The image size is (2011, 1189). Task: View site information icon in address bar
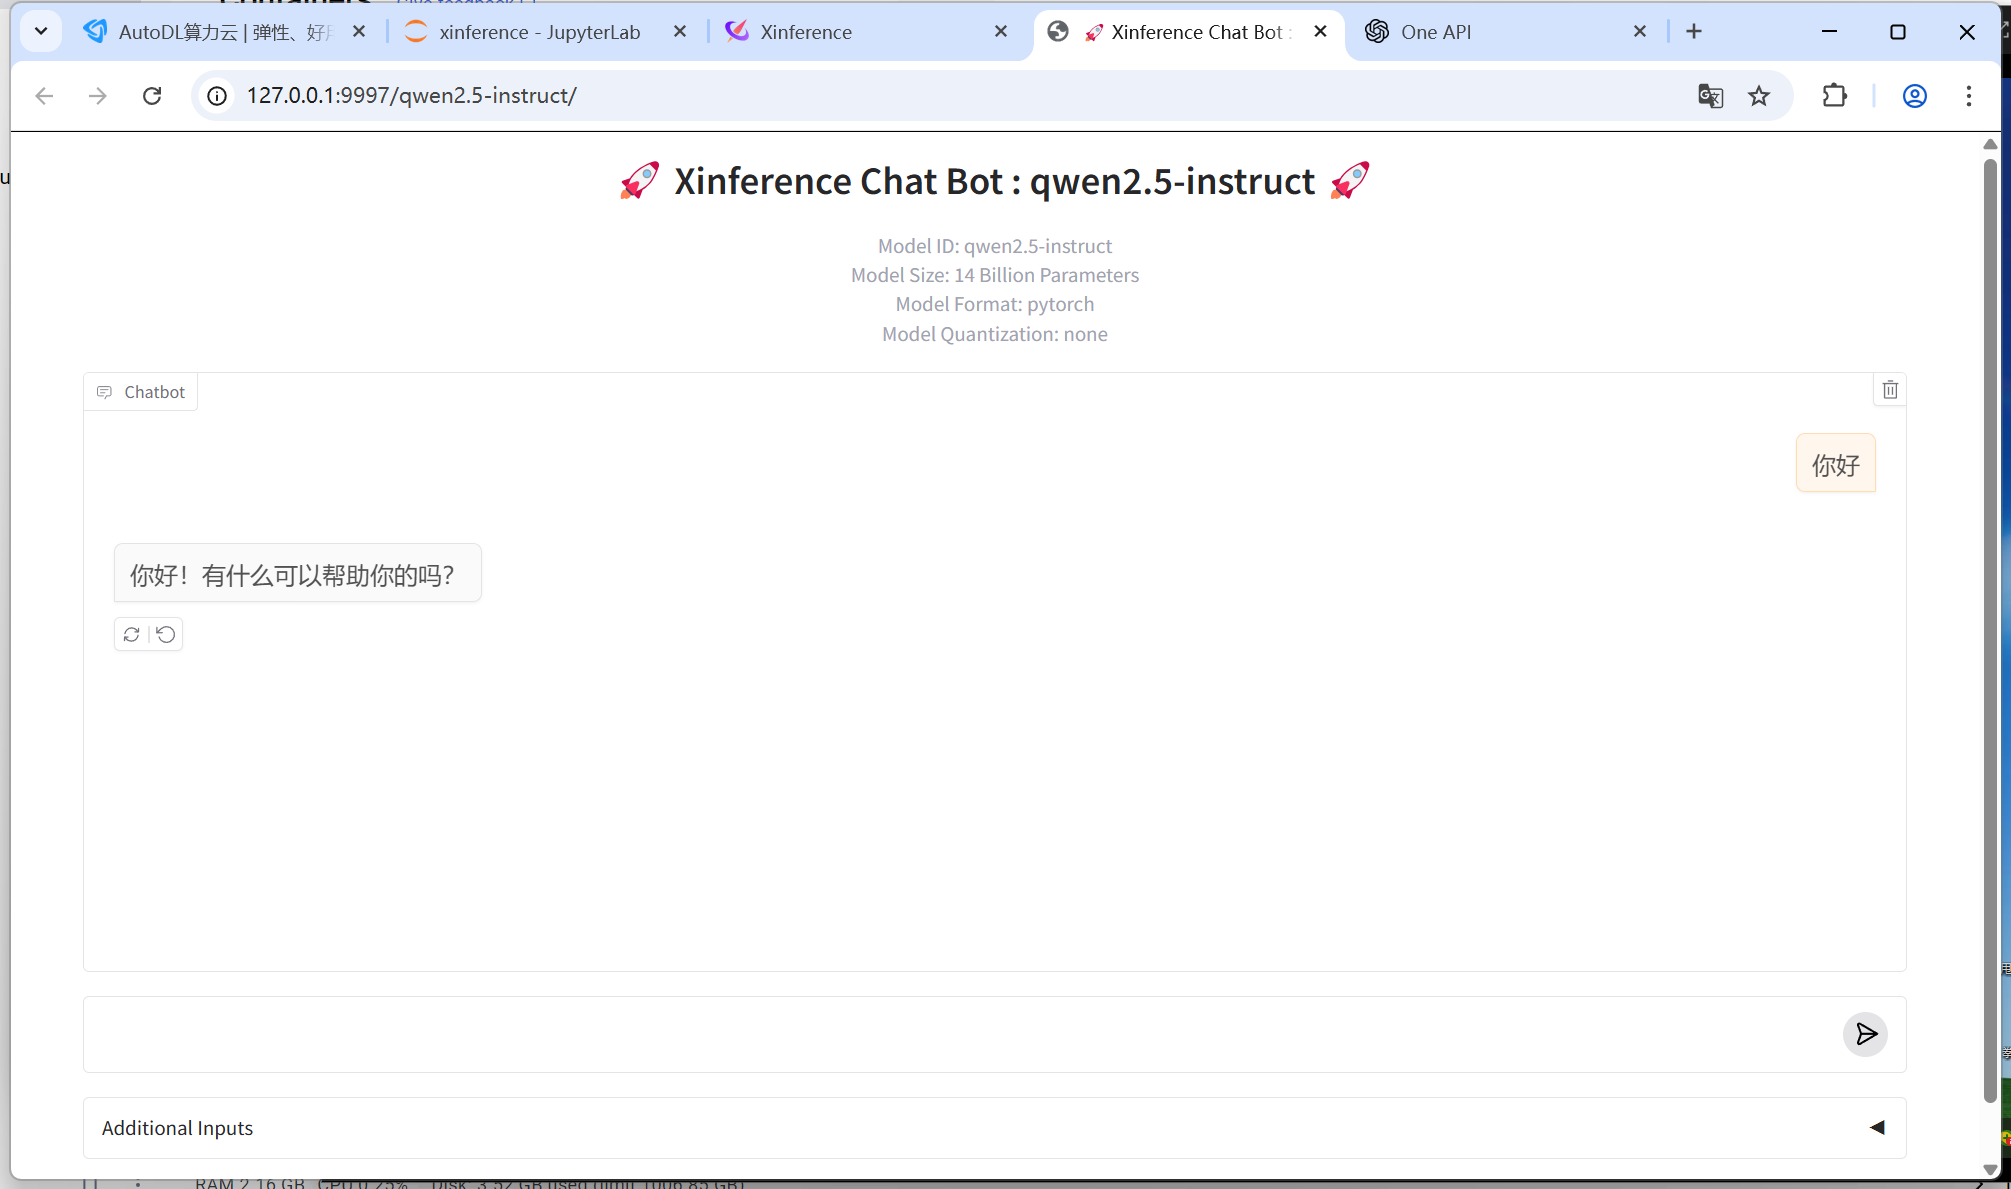[217, 96]
